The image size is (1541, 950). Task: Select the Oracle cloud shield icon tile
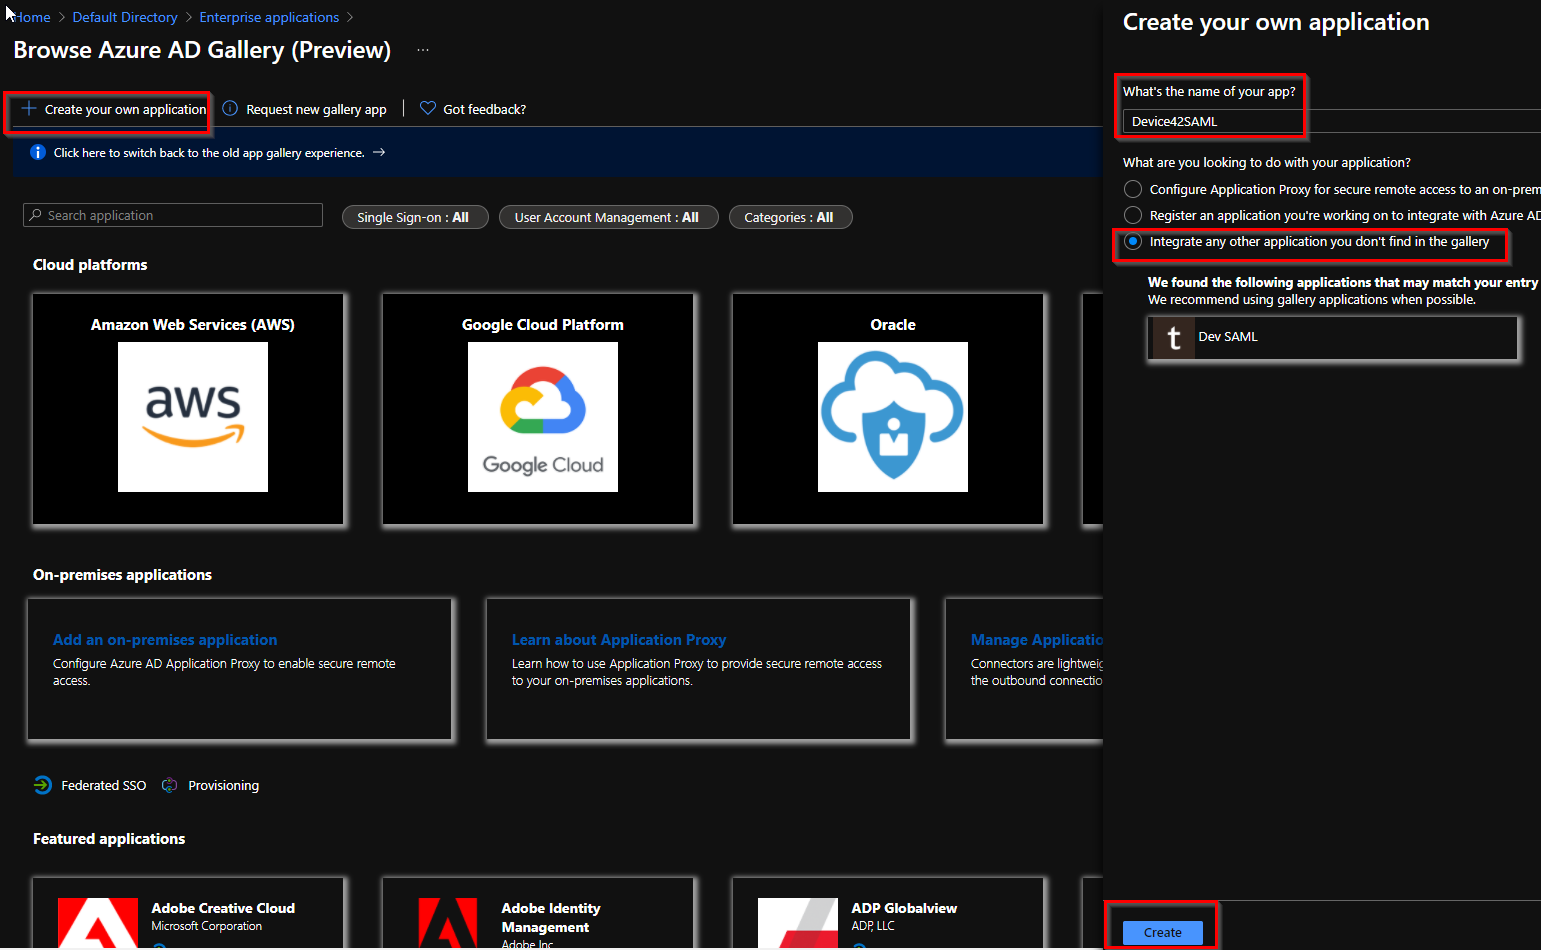pyautogui.click(x=892, y=416)
